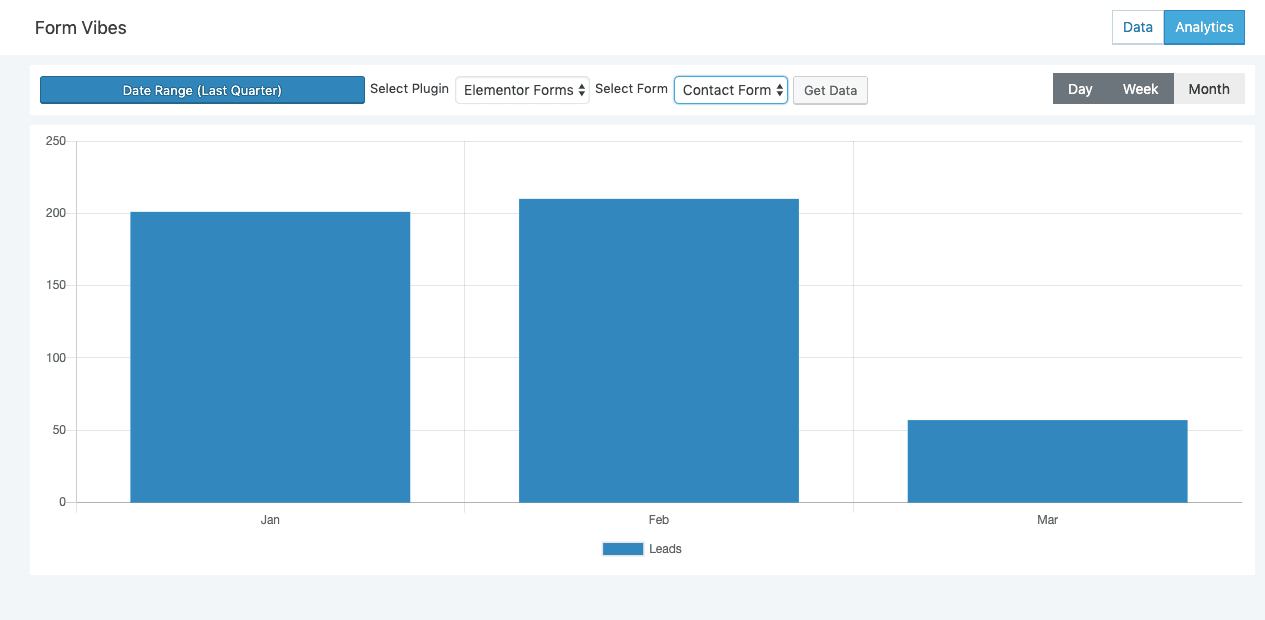Click the Select Plugin label
The image size is (1265, 620).
409,89
